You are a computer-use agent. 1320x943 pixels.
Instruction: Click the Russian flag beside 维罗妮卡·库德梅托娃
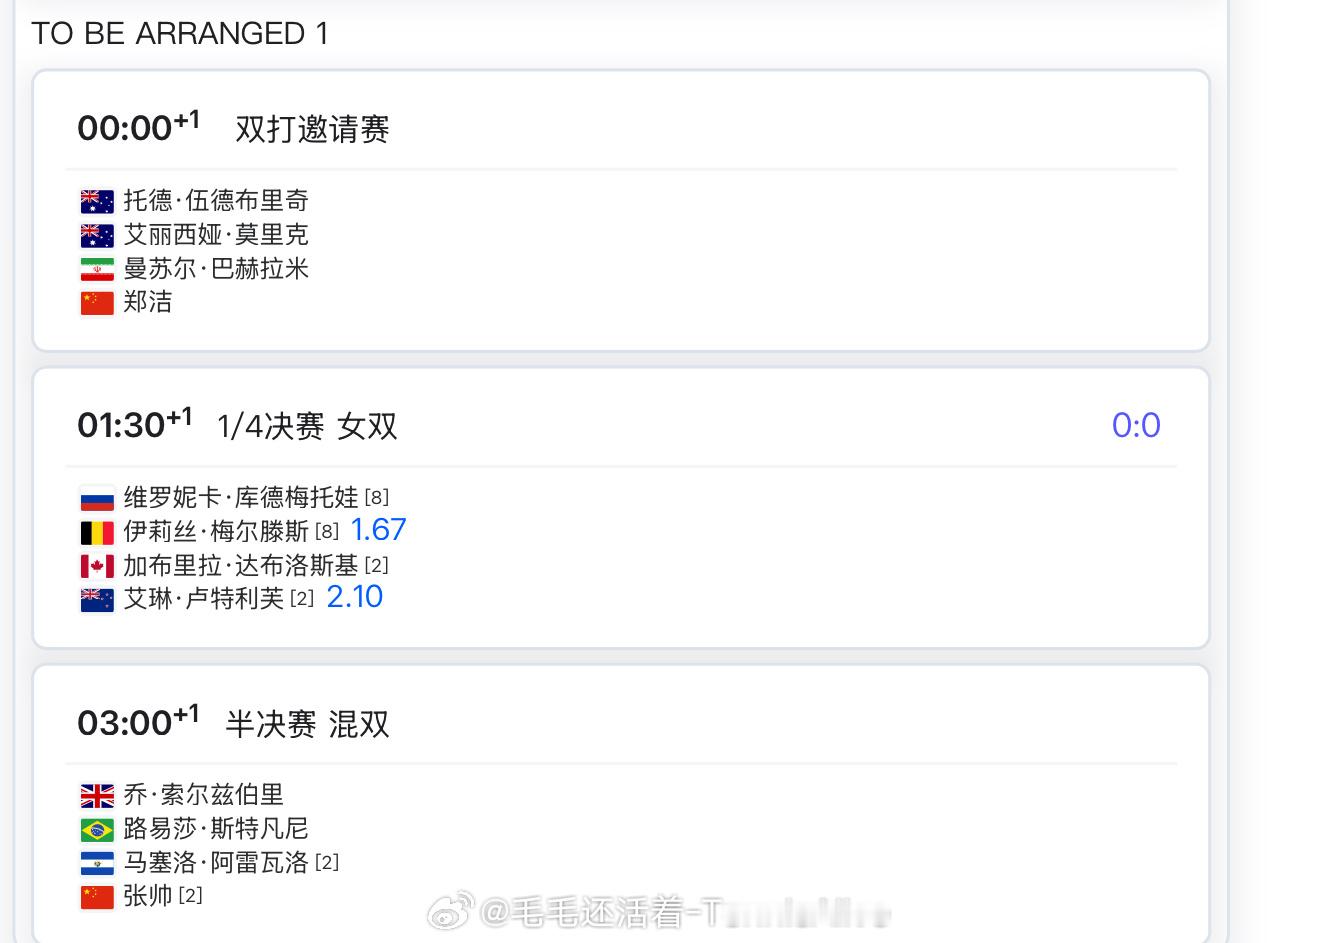(x=97, y=498)
